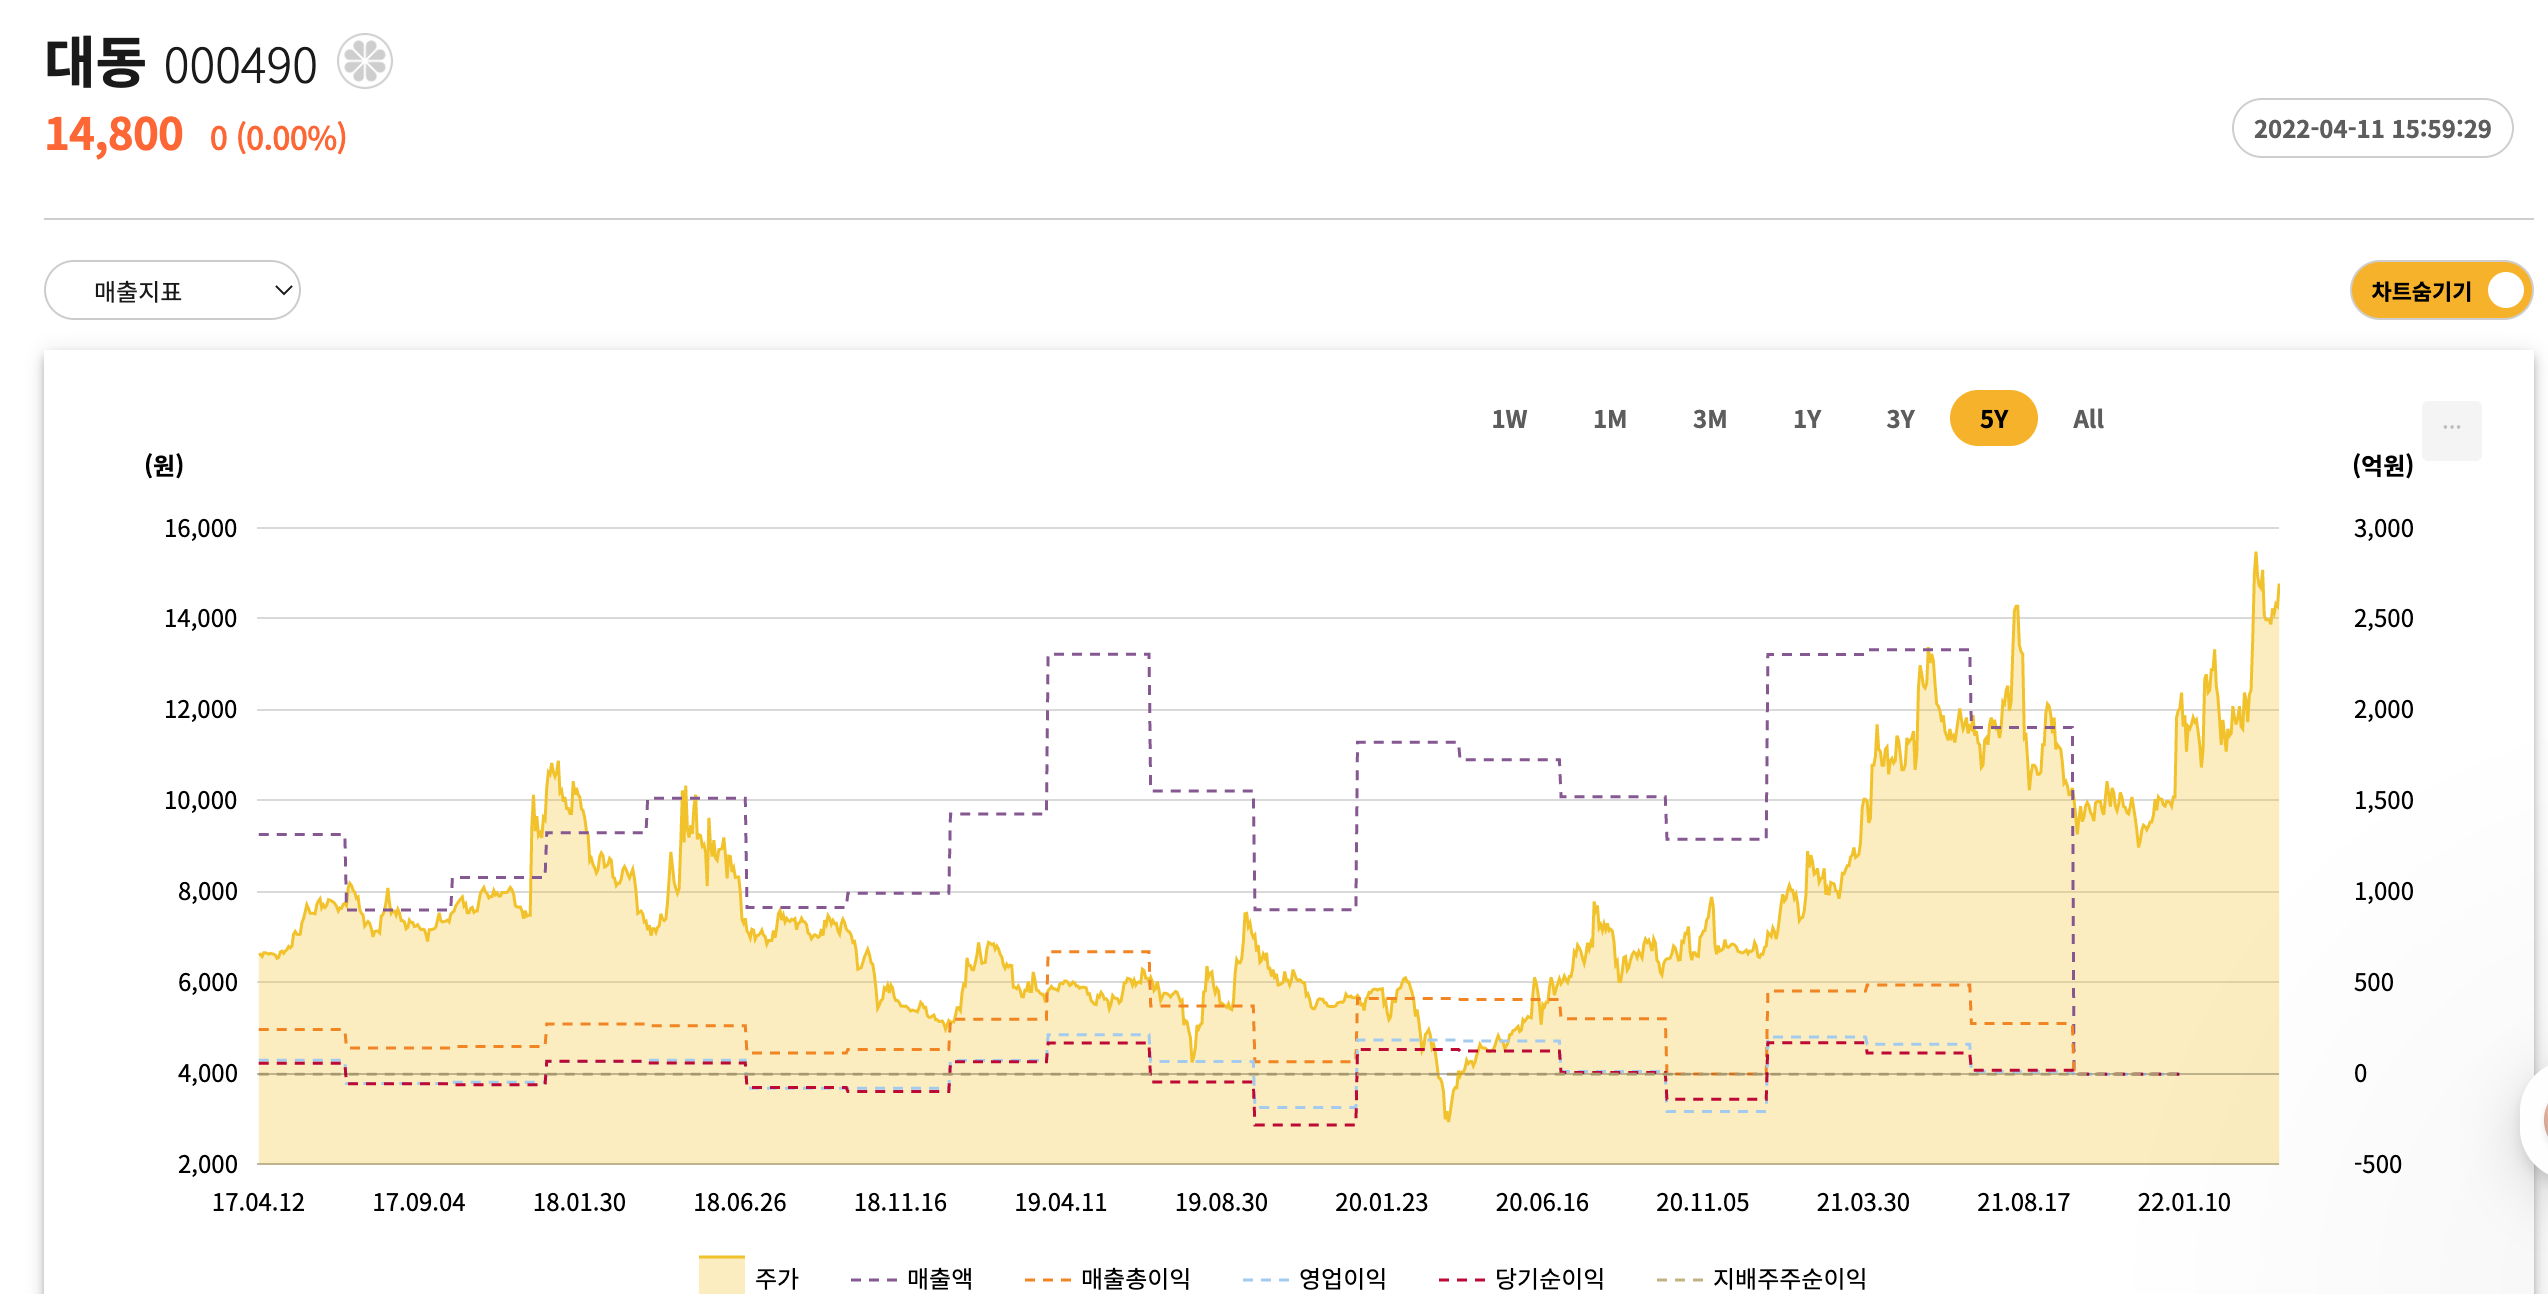Screen dimensions: 2548x1294
Task: Select the 1Y period button
Action: (1806, 419)
